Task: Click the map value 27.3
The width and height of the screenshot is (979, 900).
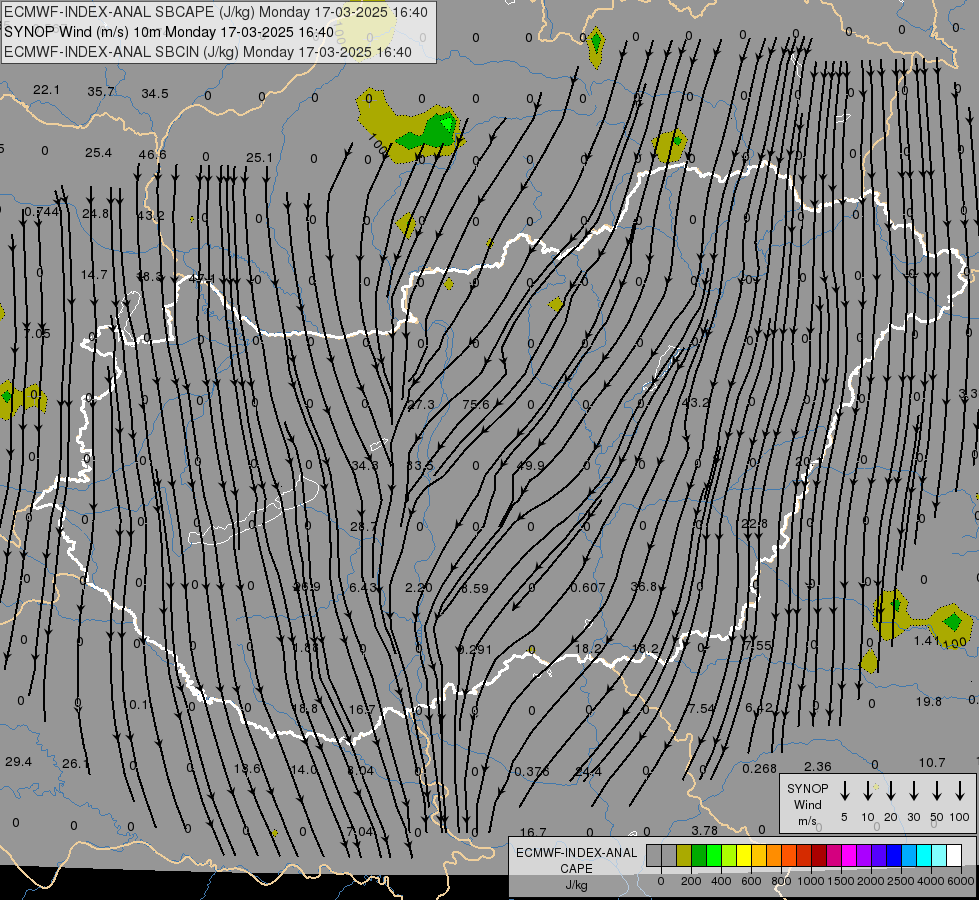Action: tap(421, 405)
